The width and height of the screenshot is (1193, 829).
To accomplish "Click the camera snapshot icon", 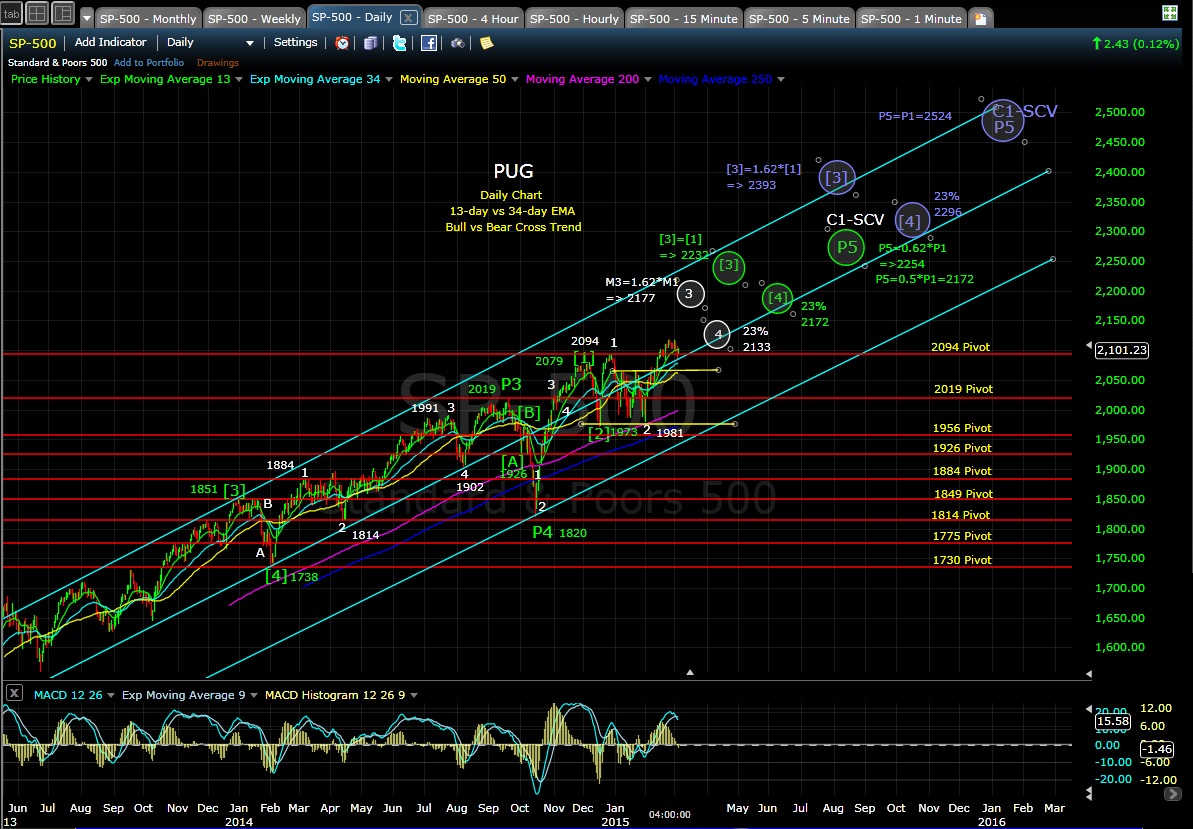I will (457, 43).
